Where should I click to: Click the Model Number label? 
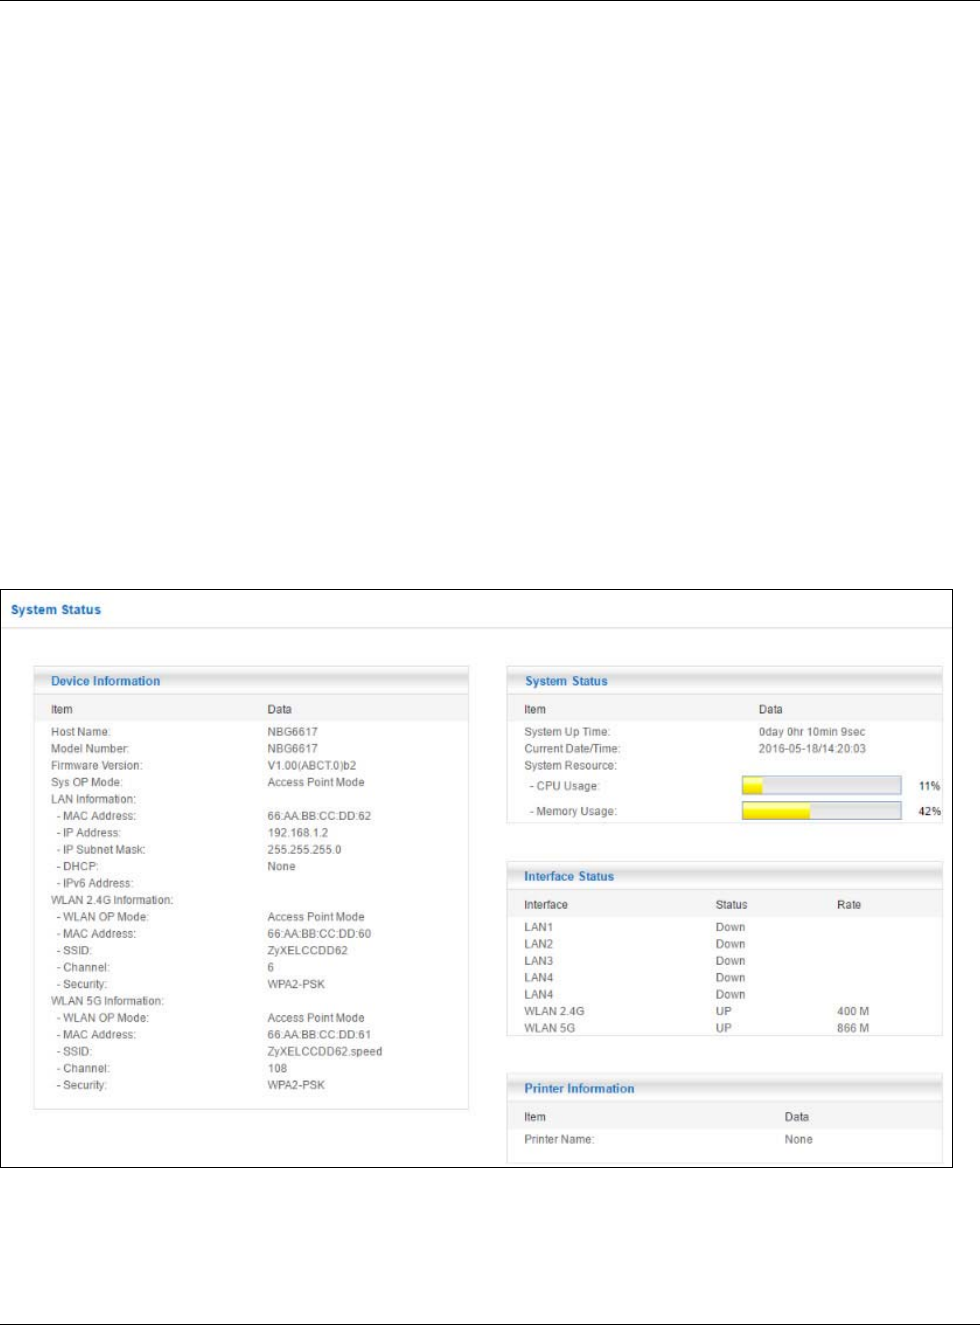(90, 749)
